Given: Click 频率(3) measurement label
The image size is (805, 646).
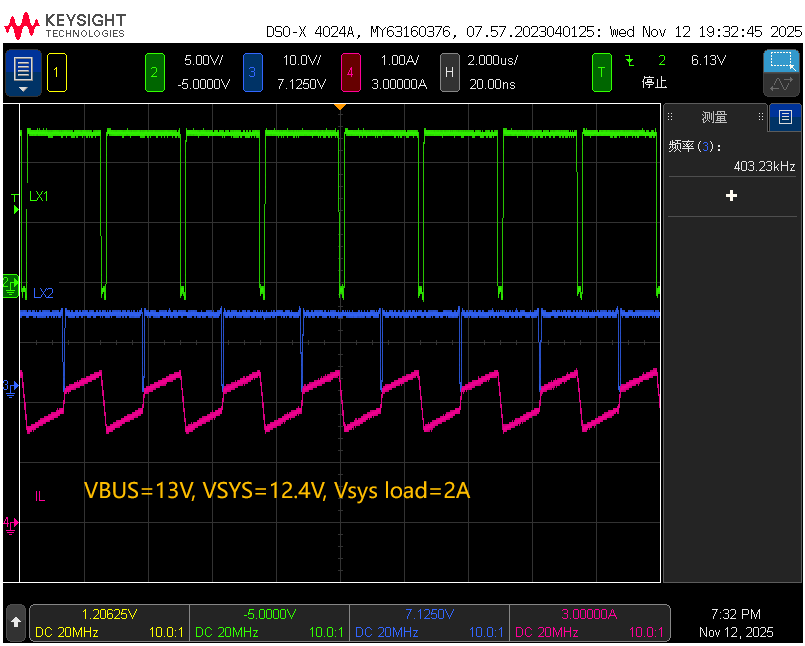Looking at the screenshot, I should coord(695,146).
